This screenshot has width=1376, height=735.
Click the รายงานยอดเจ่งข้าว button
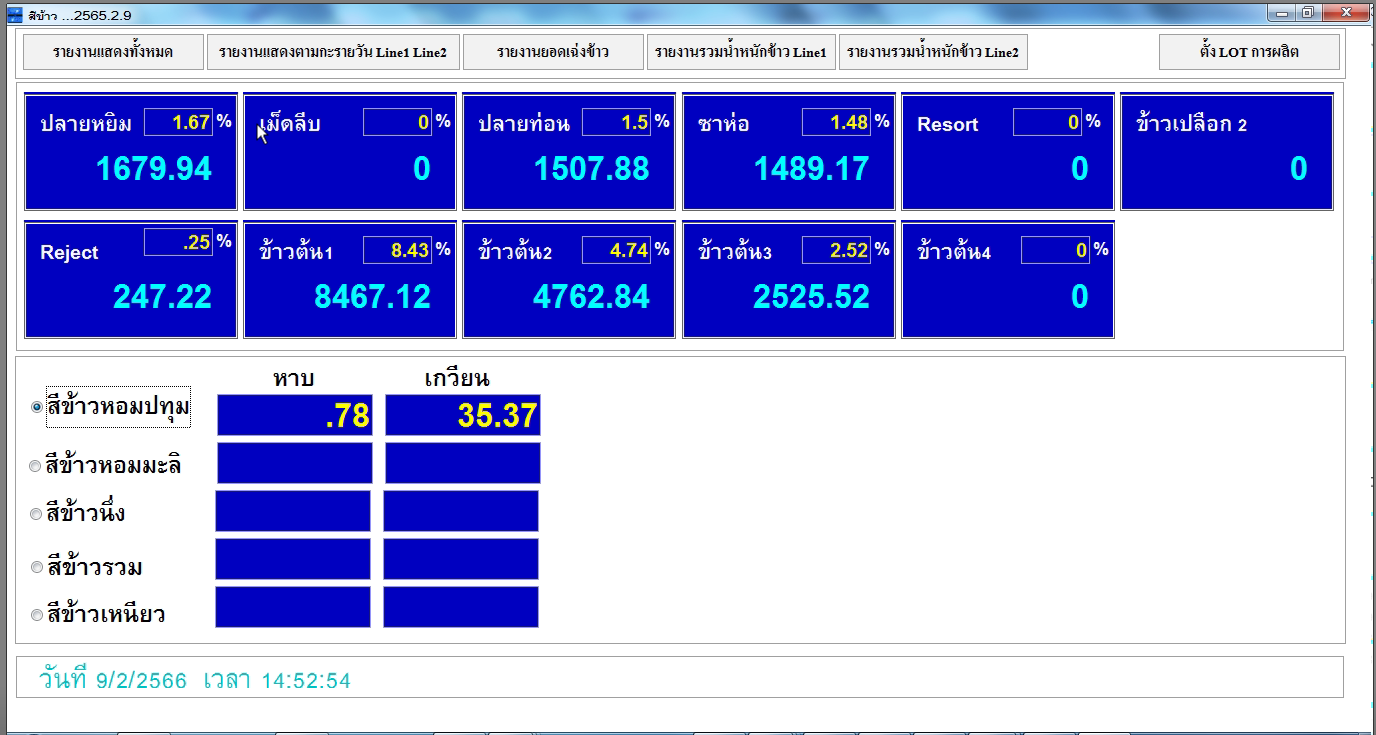coord(553,52)
